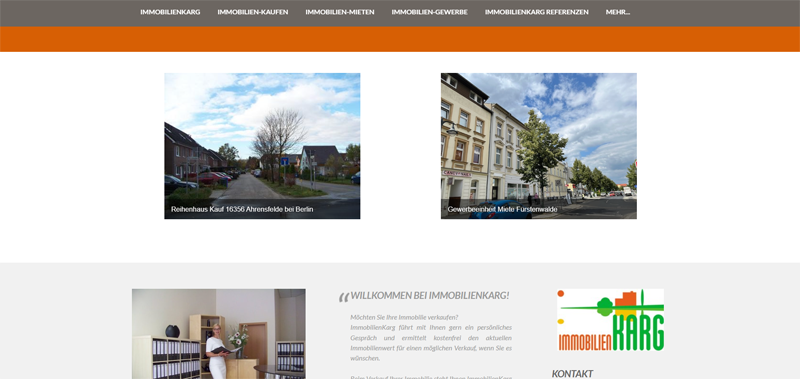Click the Ahrensfelde street photo thumbnail
The height and width of the screenshot is (379, 800).
[x=262, y=146]
